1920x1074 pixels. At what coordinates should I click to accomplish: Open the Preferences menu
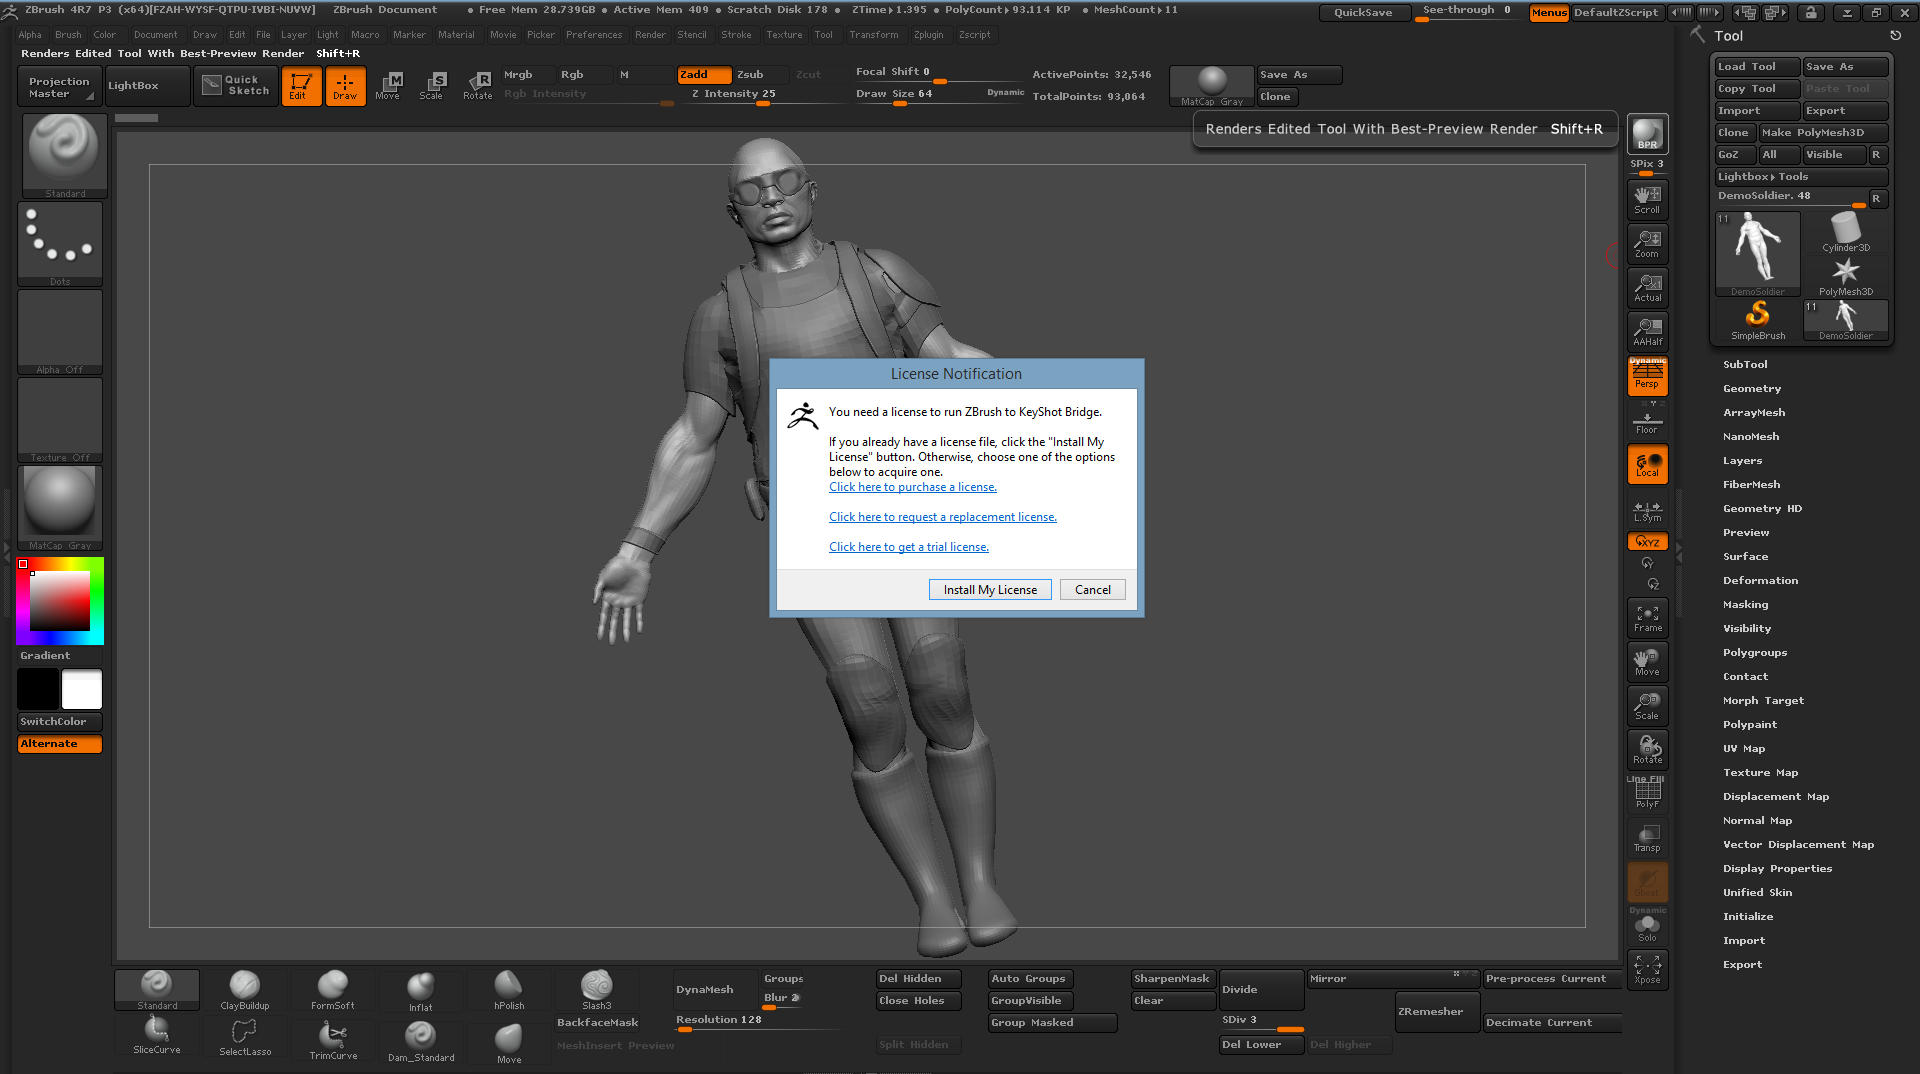(594, 35)
